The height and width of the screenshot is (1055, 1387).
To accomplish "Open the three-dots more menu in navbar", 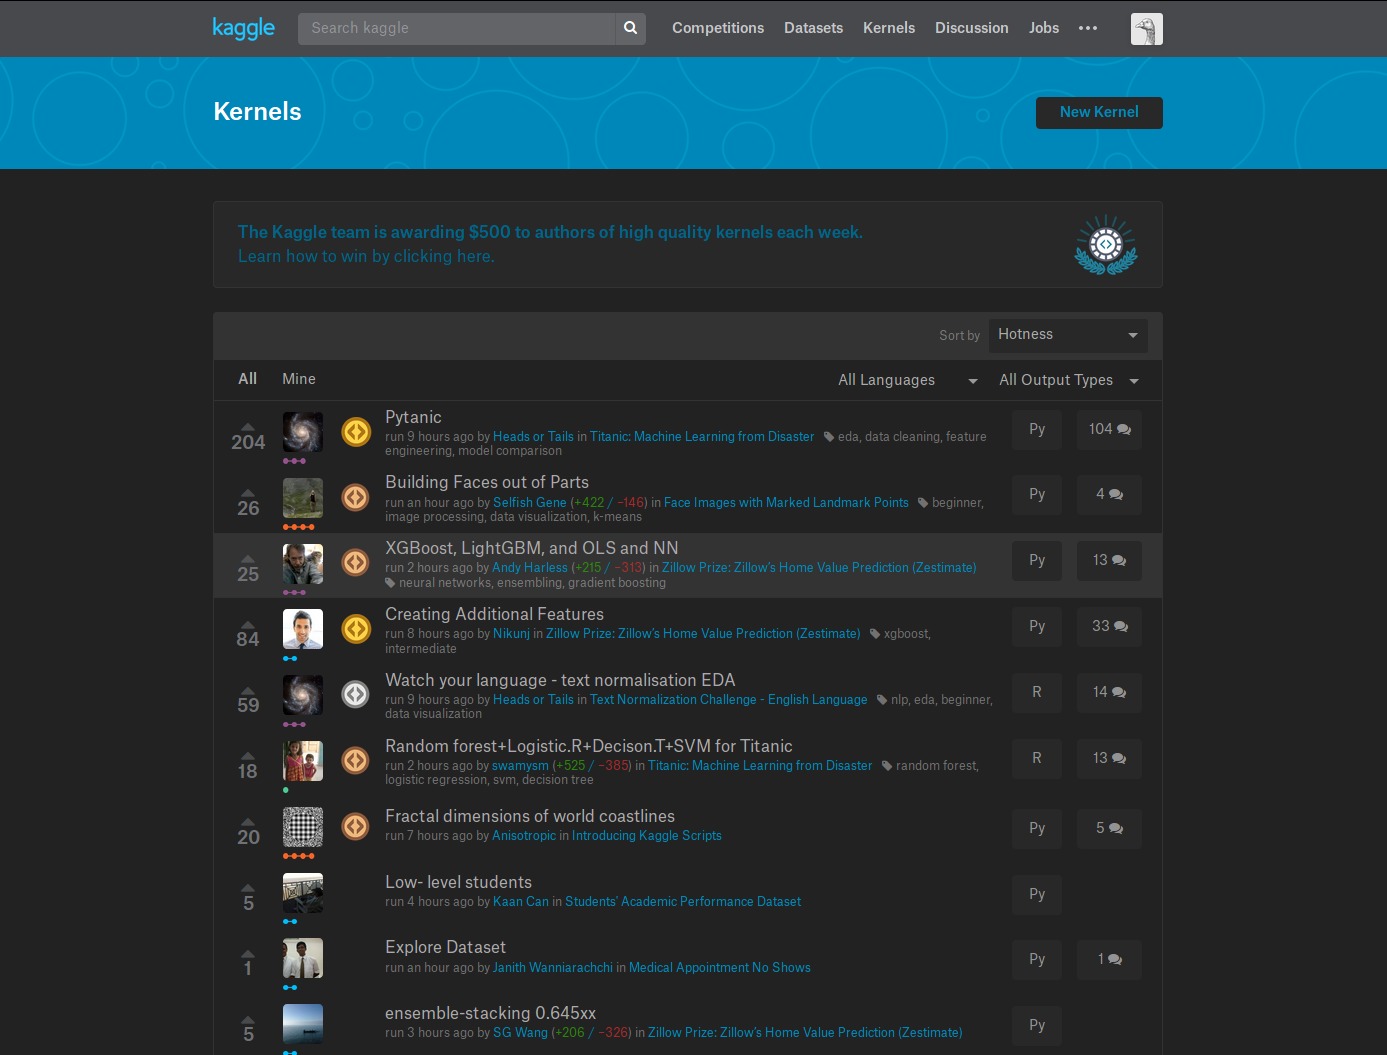I will [x=1088, y=28].
